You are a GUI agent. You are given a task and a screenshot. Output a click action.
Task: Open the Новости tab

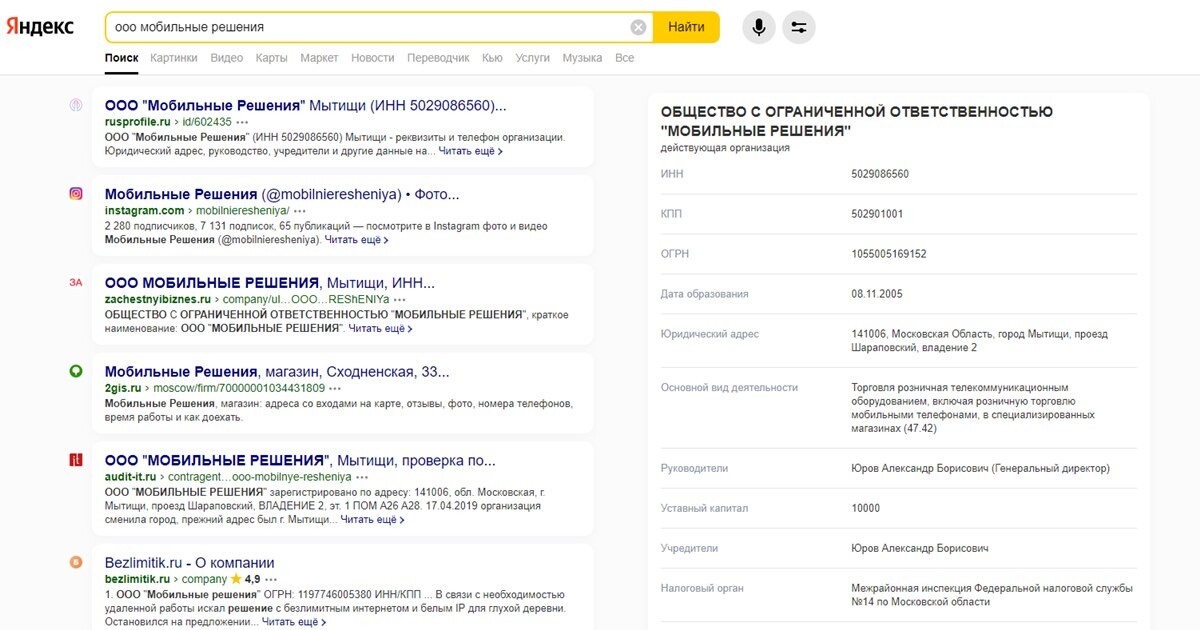click(372, 58)
